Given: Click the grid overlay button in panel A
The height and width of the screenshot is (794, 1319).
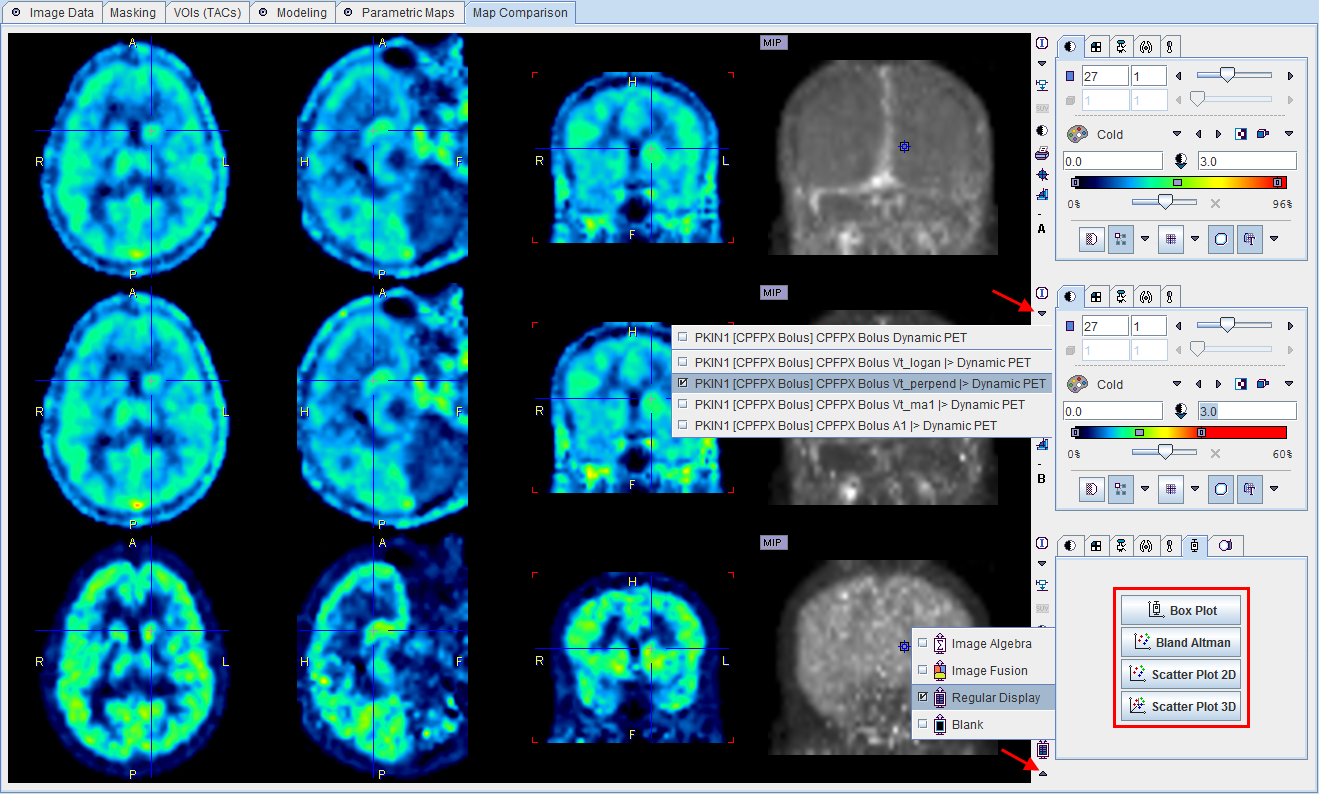Looking at the screenshot, I should tap(1170, 239).
